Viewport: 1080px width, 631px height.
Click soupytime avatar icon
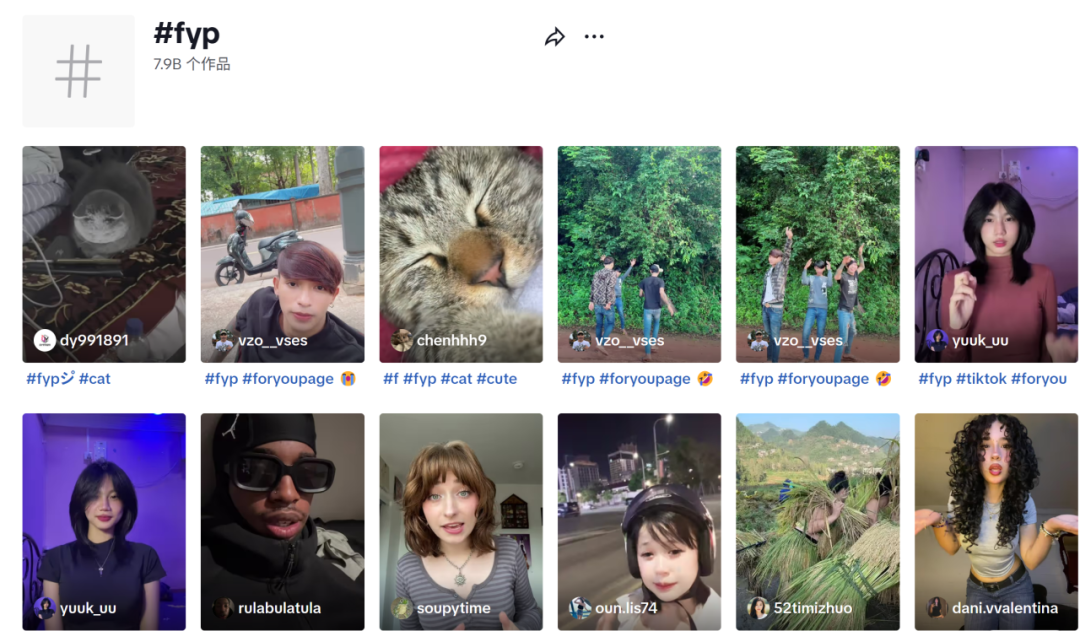(402, 608)
